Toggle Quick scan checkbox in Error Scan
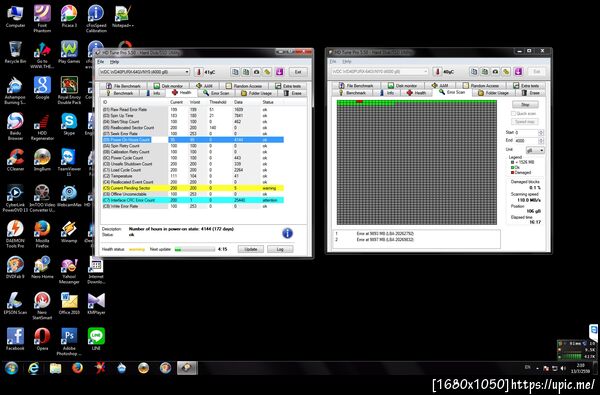 [x=514, y=114]
